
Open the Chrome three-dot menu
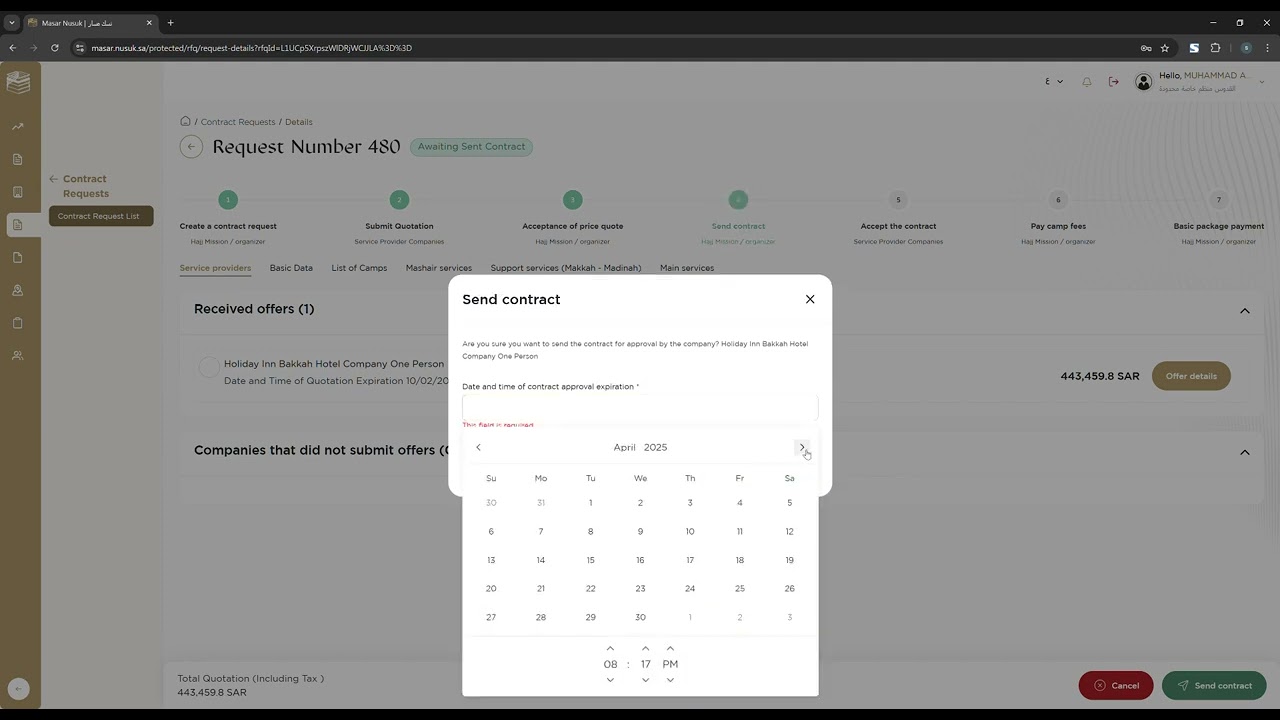point(1268,48)
